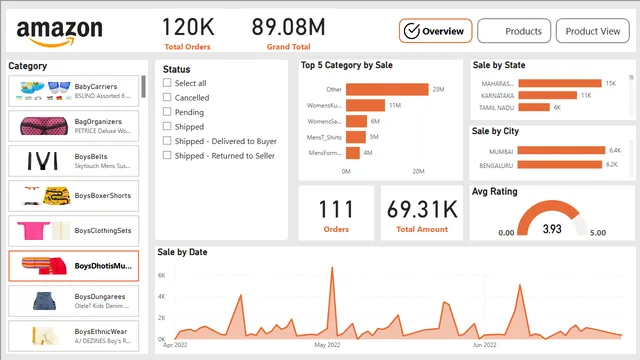Viewport: 640px width, 360px height.
Task: Click the MensT_Shirts sales bar
Action: click(x=356, y=137)
